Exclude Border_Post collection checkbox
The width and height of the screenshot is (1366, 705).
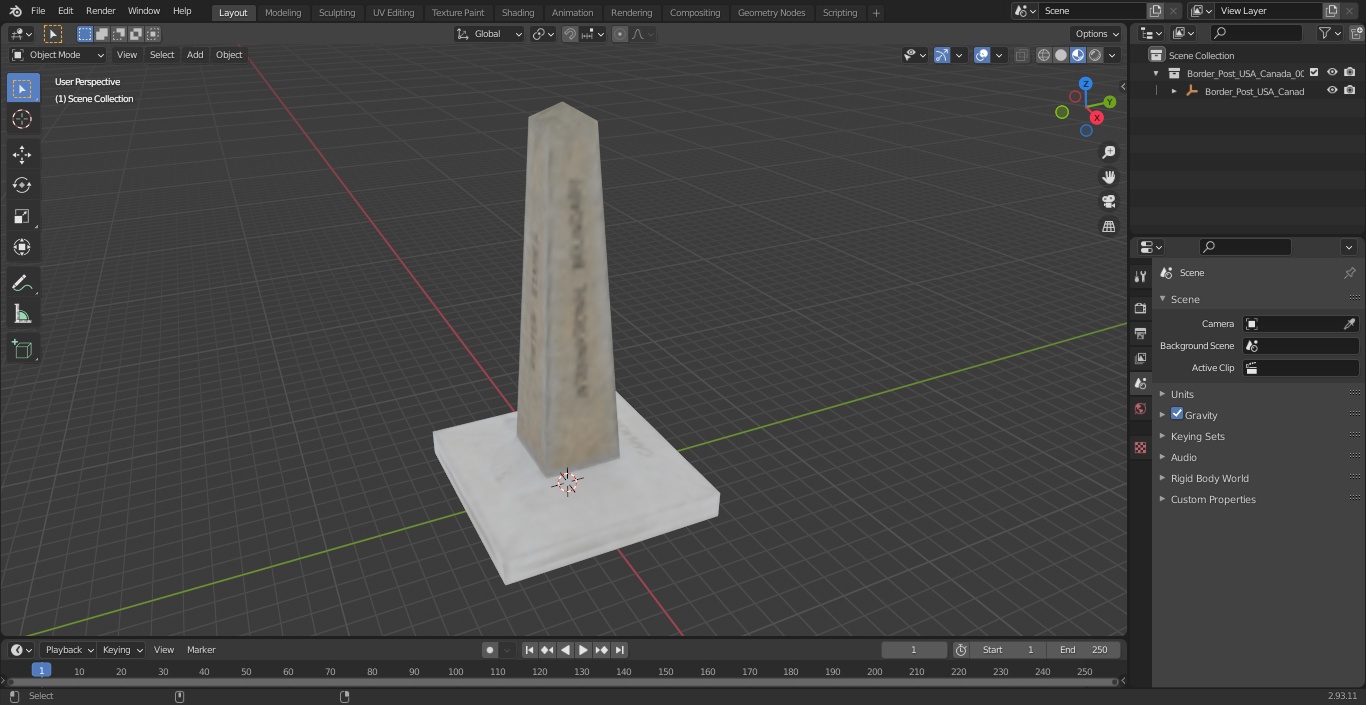click(x=1314, y=73)
